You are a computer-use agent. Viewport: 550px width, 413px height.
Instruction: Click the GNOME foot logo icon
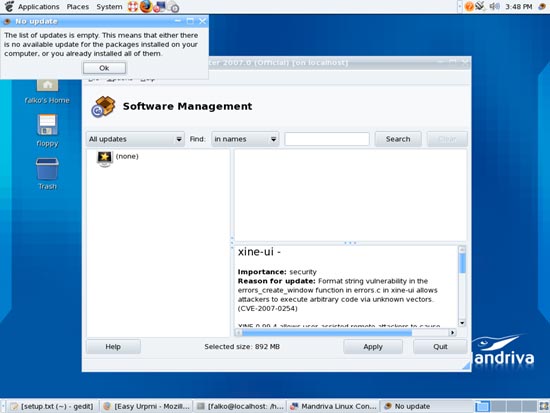click(9, 6)
